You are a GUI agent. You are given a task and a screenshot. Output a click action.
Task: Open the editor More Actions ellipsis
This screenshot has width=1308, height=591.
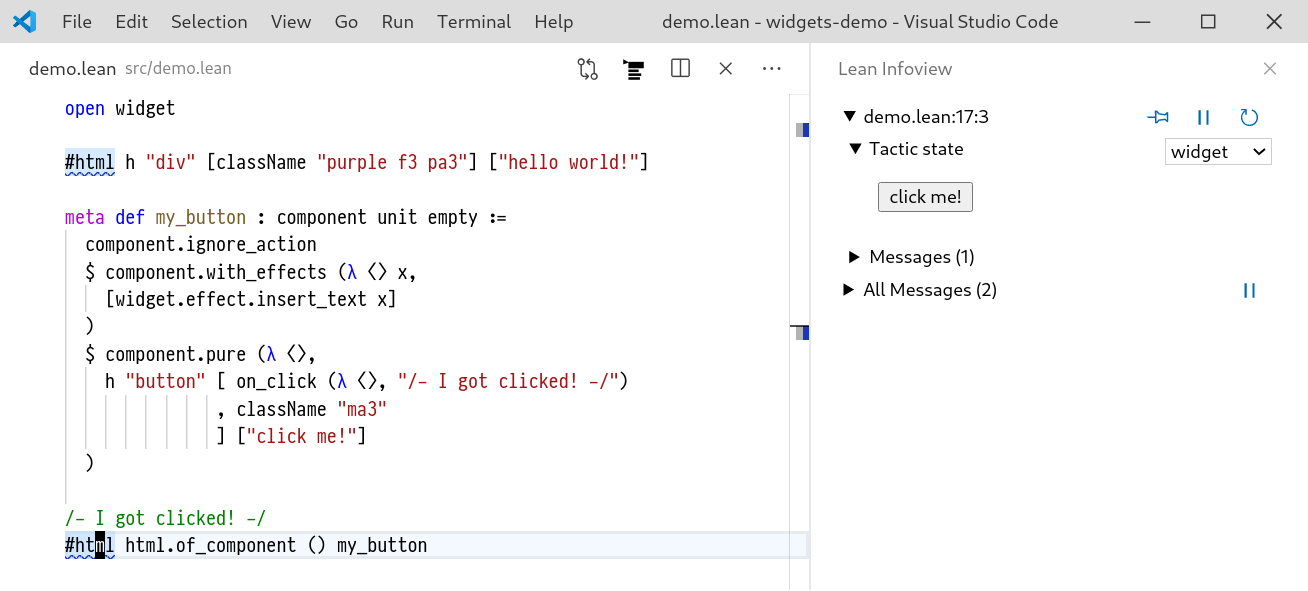(771, 69)
